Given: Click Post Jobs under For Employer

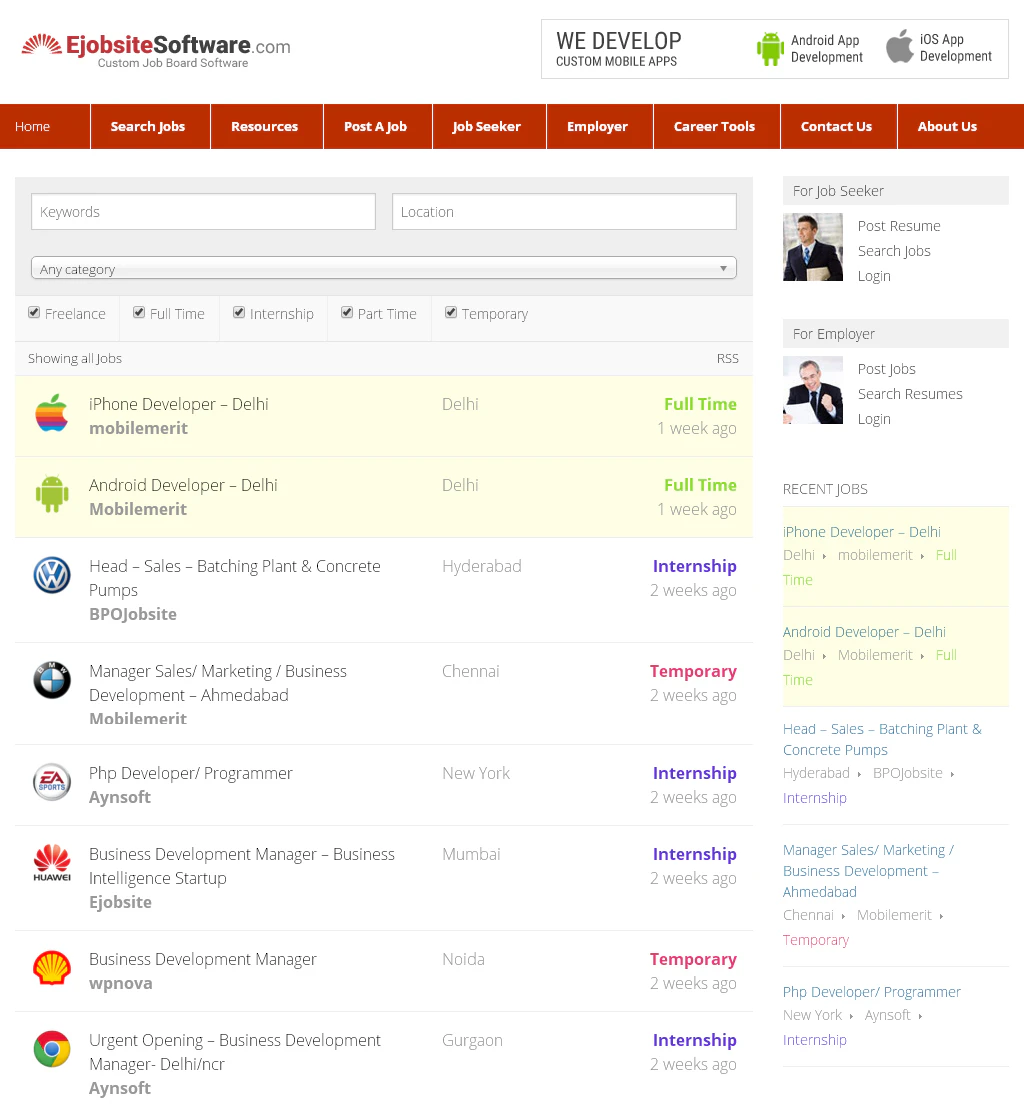Looking at the screenshot, I should click(887, 370).
